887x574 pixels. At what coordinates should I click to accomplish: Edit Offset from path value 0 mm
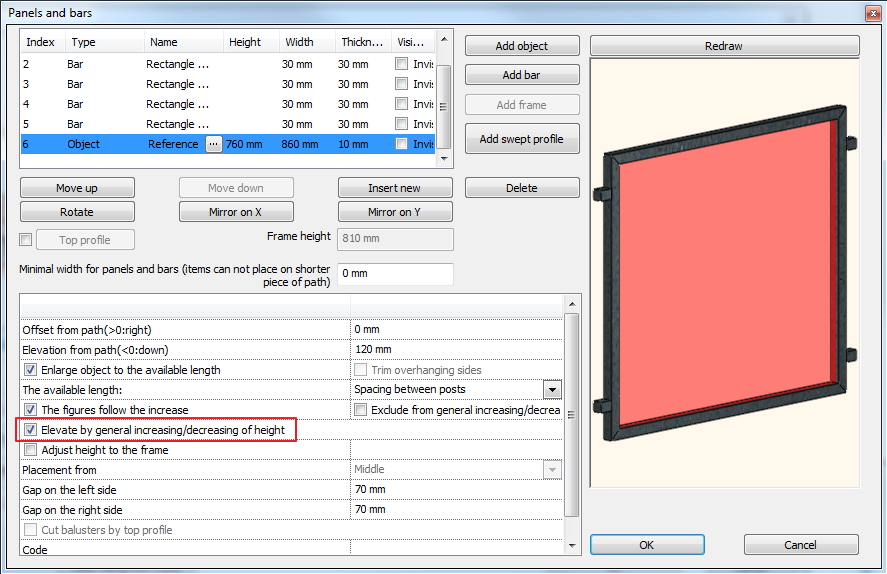(x=457, y=330)
